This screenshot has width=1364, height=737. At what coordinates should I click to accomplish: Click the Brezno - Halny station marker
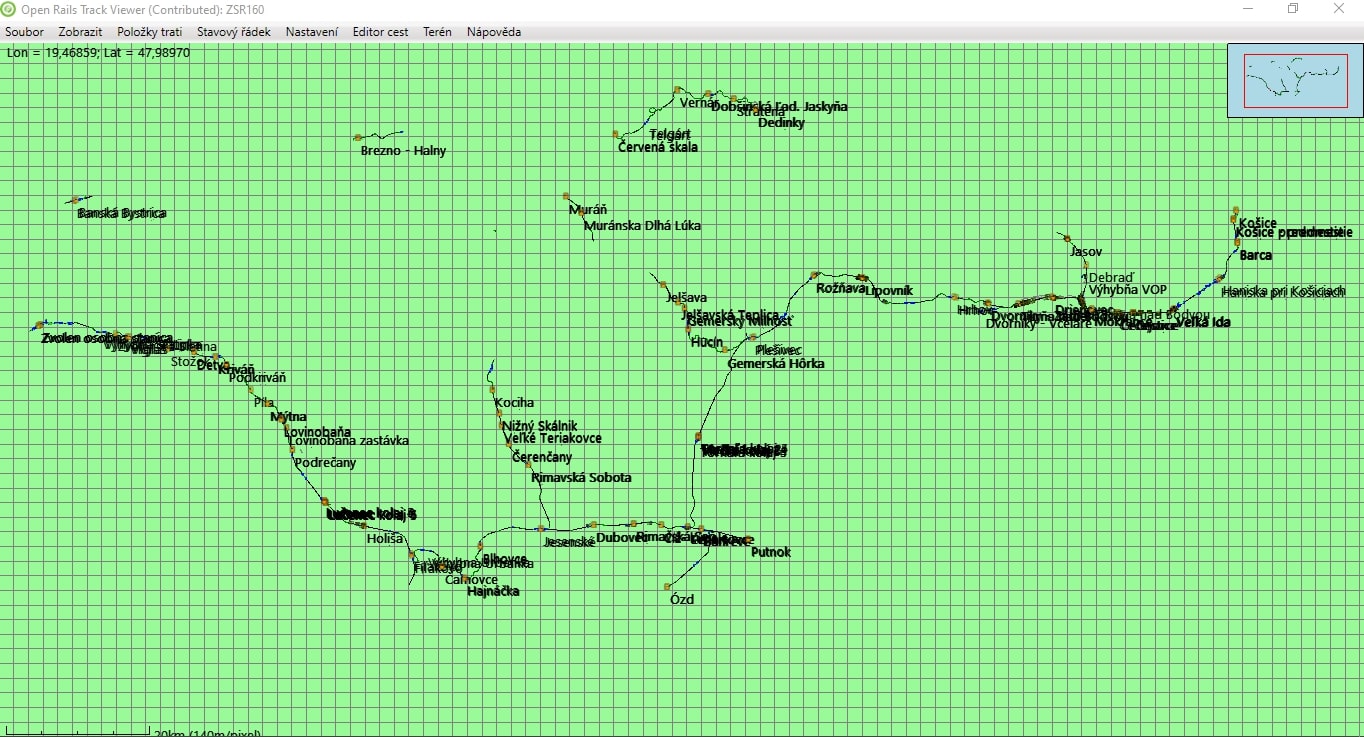pyautogui.click(x=357, y=137)
